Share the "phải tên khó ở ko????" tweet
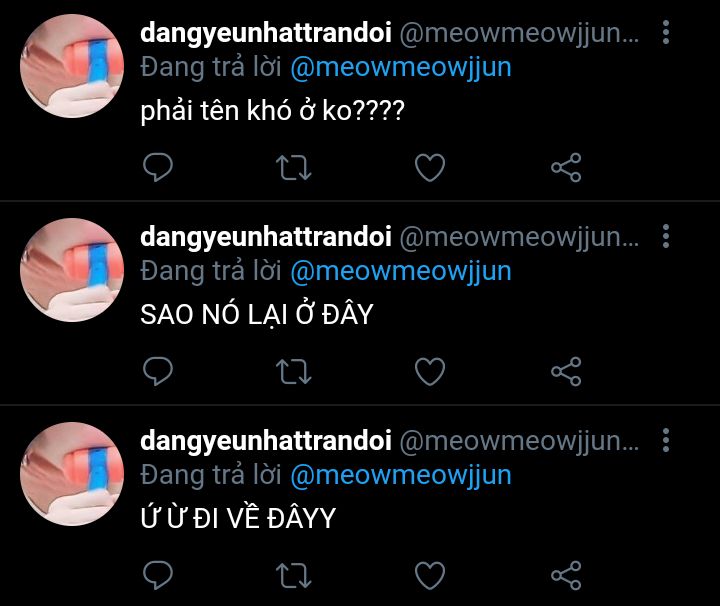This screenshot has width=720, height=606. pyautogui.click(x=566, y=168)
